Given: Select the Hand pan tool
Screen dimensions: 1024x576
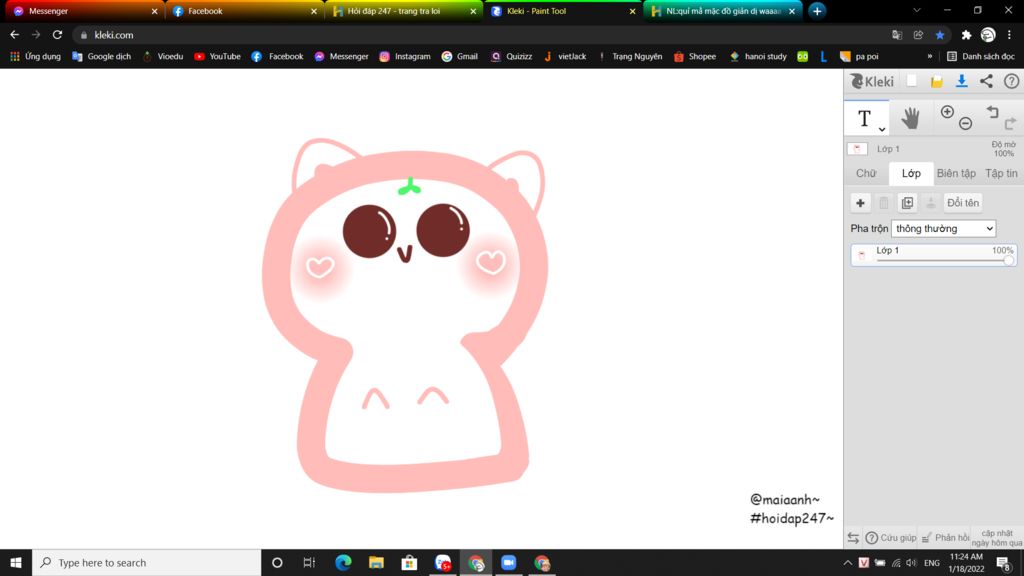Looking at the screenshot, I should pyautogui.click(x=910, y=118).
